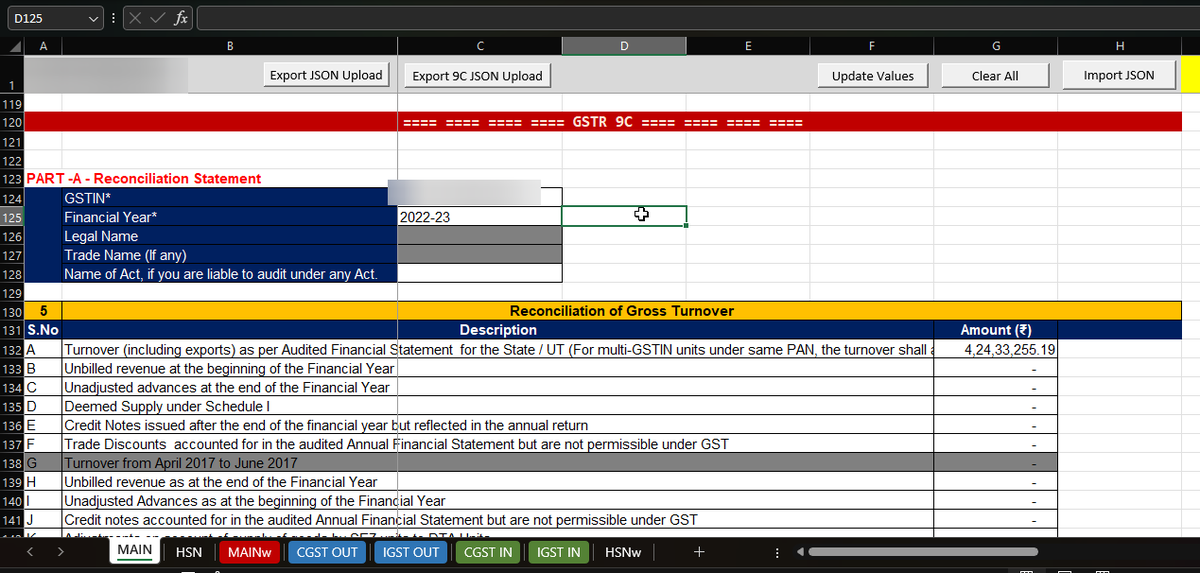Click the 'Financial Year*' label cell
This screenshot has height=573, width=1200.
click(230, 217)
